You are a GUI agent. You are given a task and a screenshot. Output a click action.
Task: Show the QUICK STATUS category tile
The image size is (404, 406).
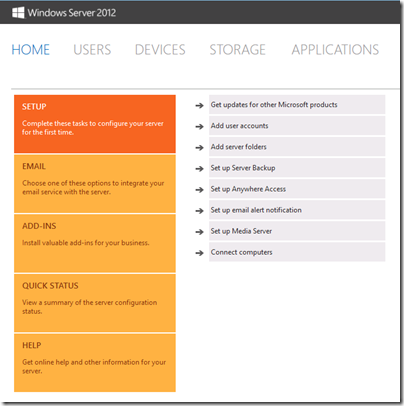[x=95, y=303]
